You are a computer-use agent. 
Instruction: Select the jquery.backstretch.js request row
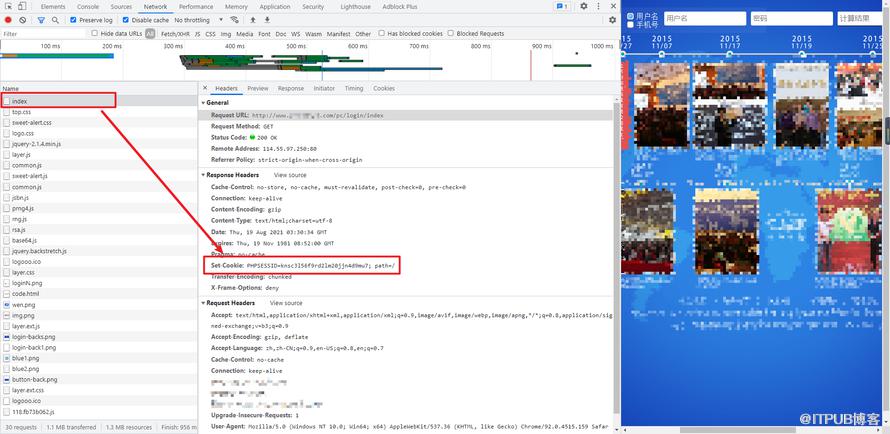[99, 251]
